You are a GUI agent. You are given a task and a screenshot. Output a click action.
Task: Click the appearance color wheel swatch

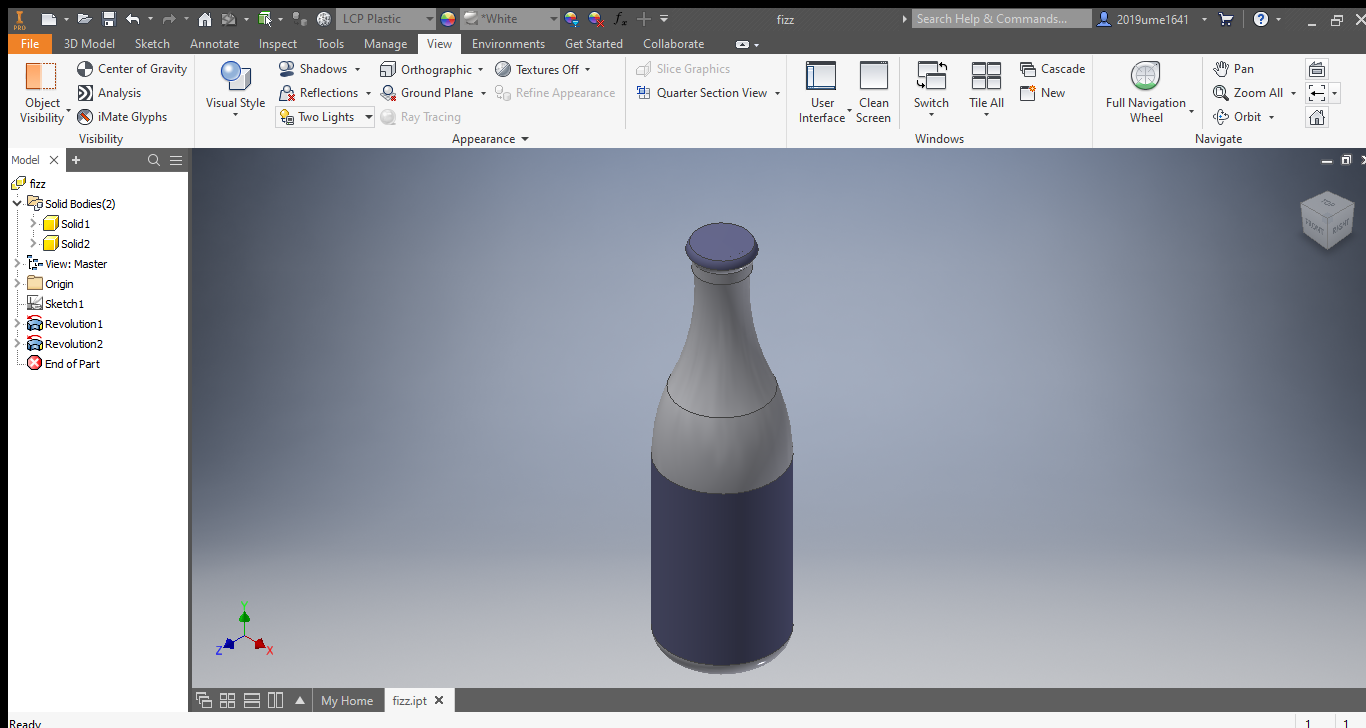tap(448, 19)
